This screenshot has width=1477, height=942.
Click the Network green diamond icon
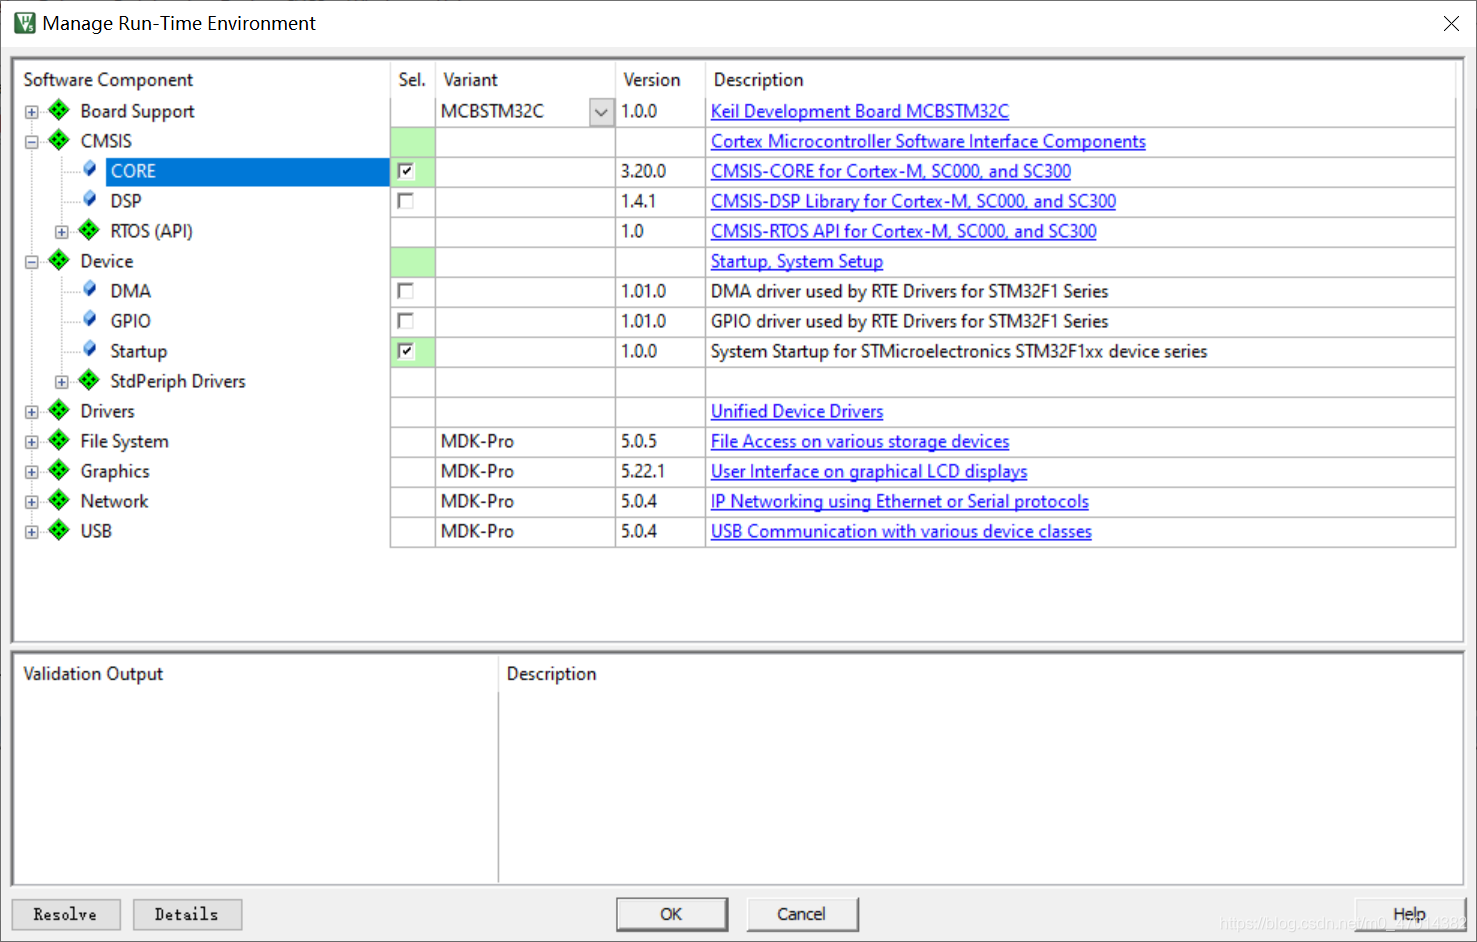[x=59, y=500]
